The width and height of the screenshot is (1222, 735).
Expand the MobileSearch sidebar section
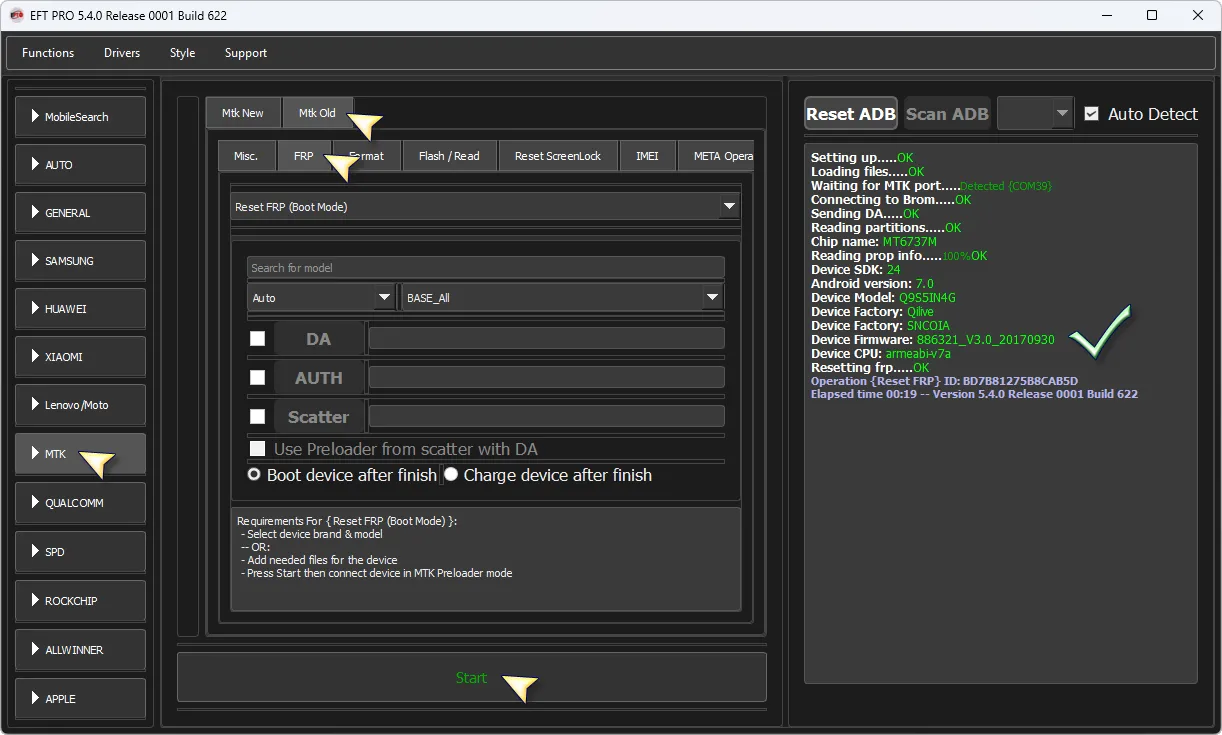pyautogui.click(x=81, y=117)
